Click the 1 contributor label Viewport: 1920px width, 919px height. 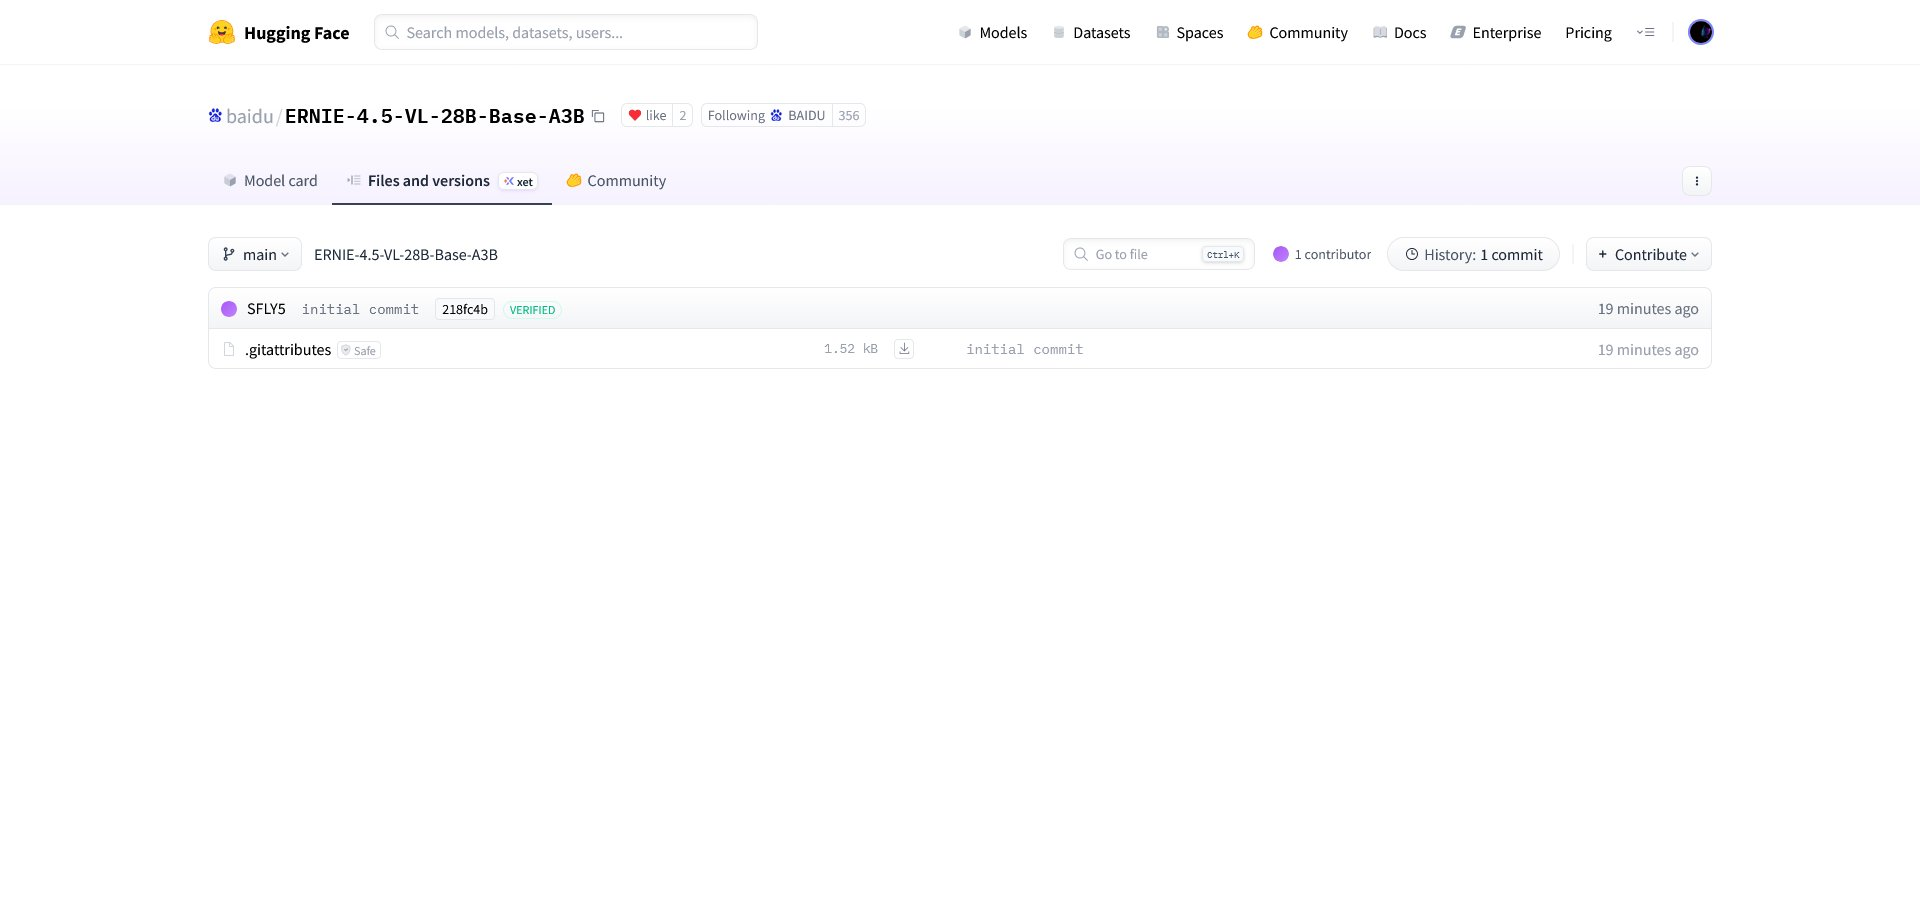click(x=1333, y=254)
